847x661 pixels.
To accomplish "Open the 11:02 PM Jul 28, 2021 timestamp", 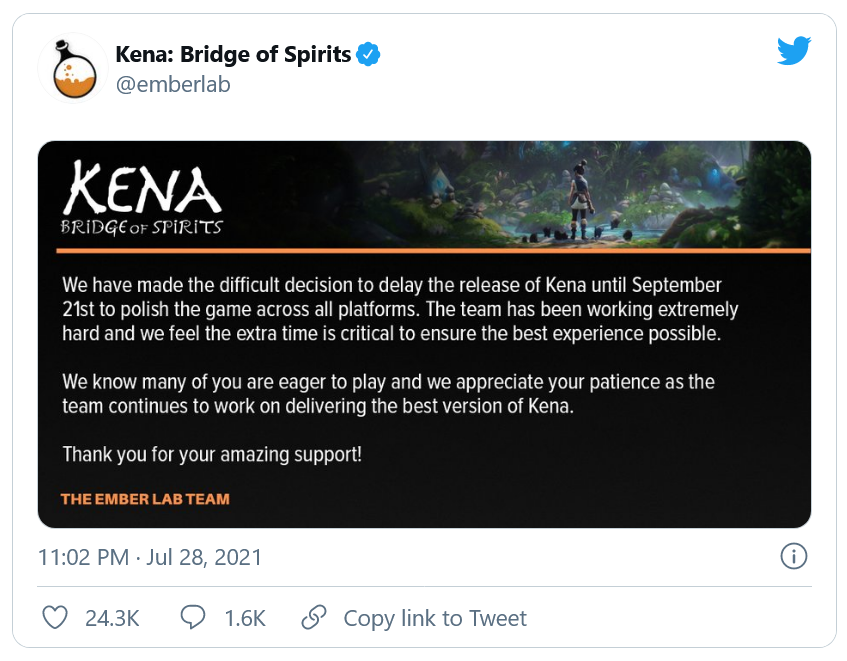I will pyautogui.click(x=150, y=557).
